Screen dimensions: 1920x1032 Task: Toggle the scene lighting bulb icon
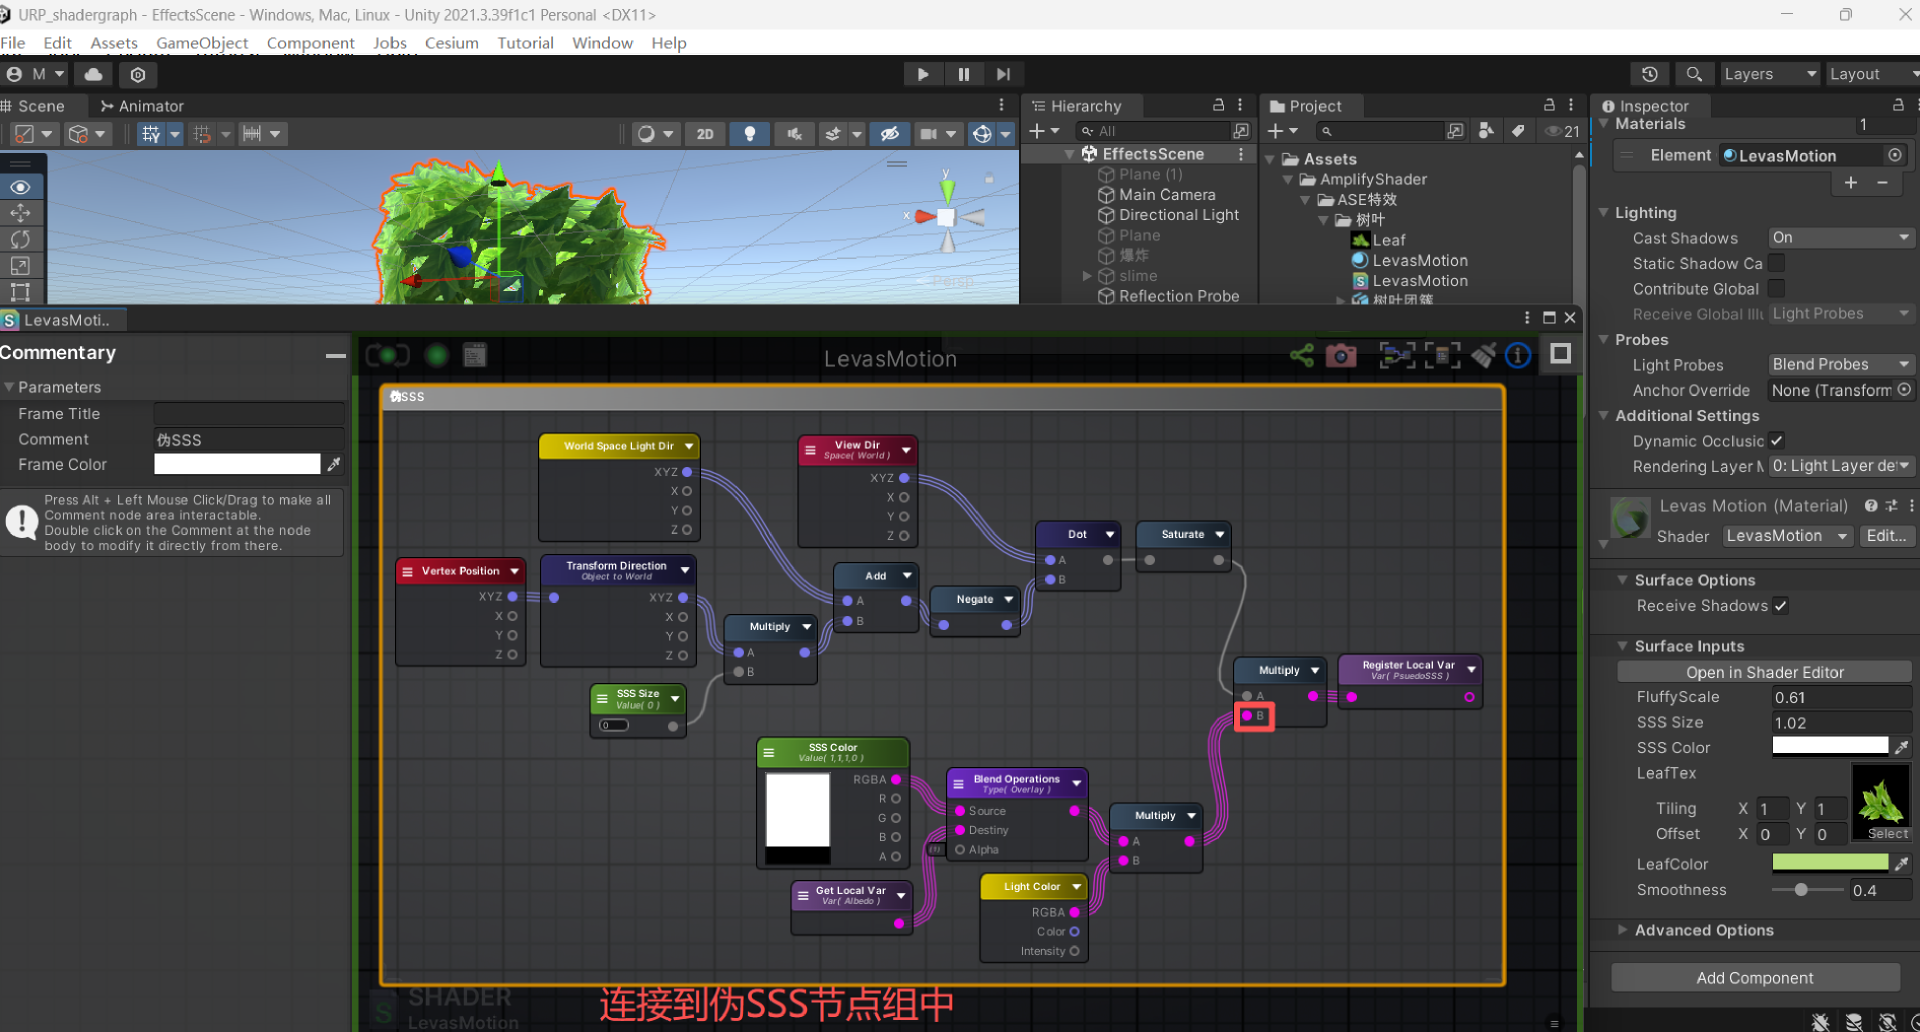[749, 134]
